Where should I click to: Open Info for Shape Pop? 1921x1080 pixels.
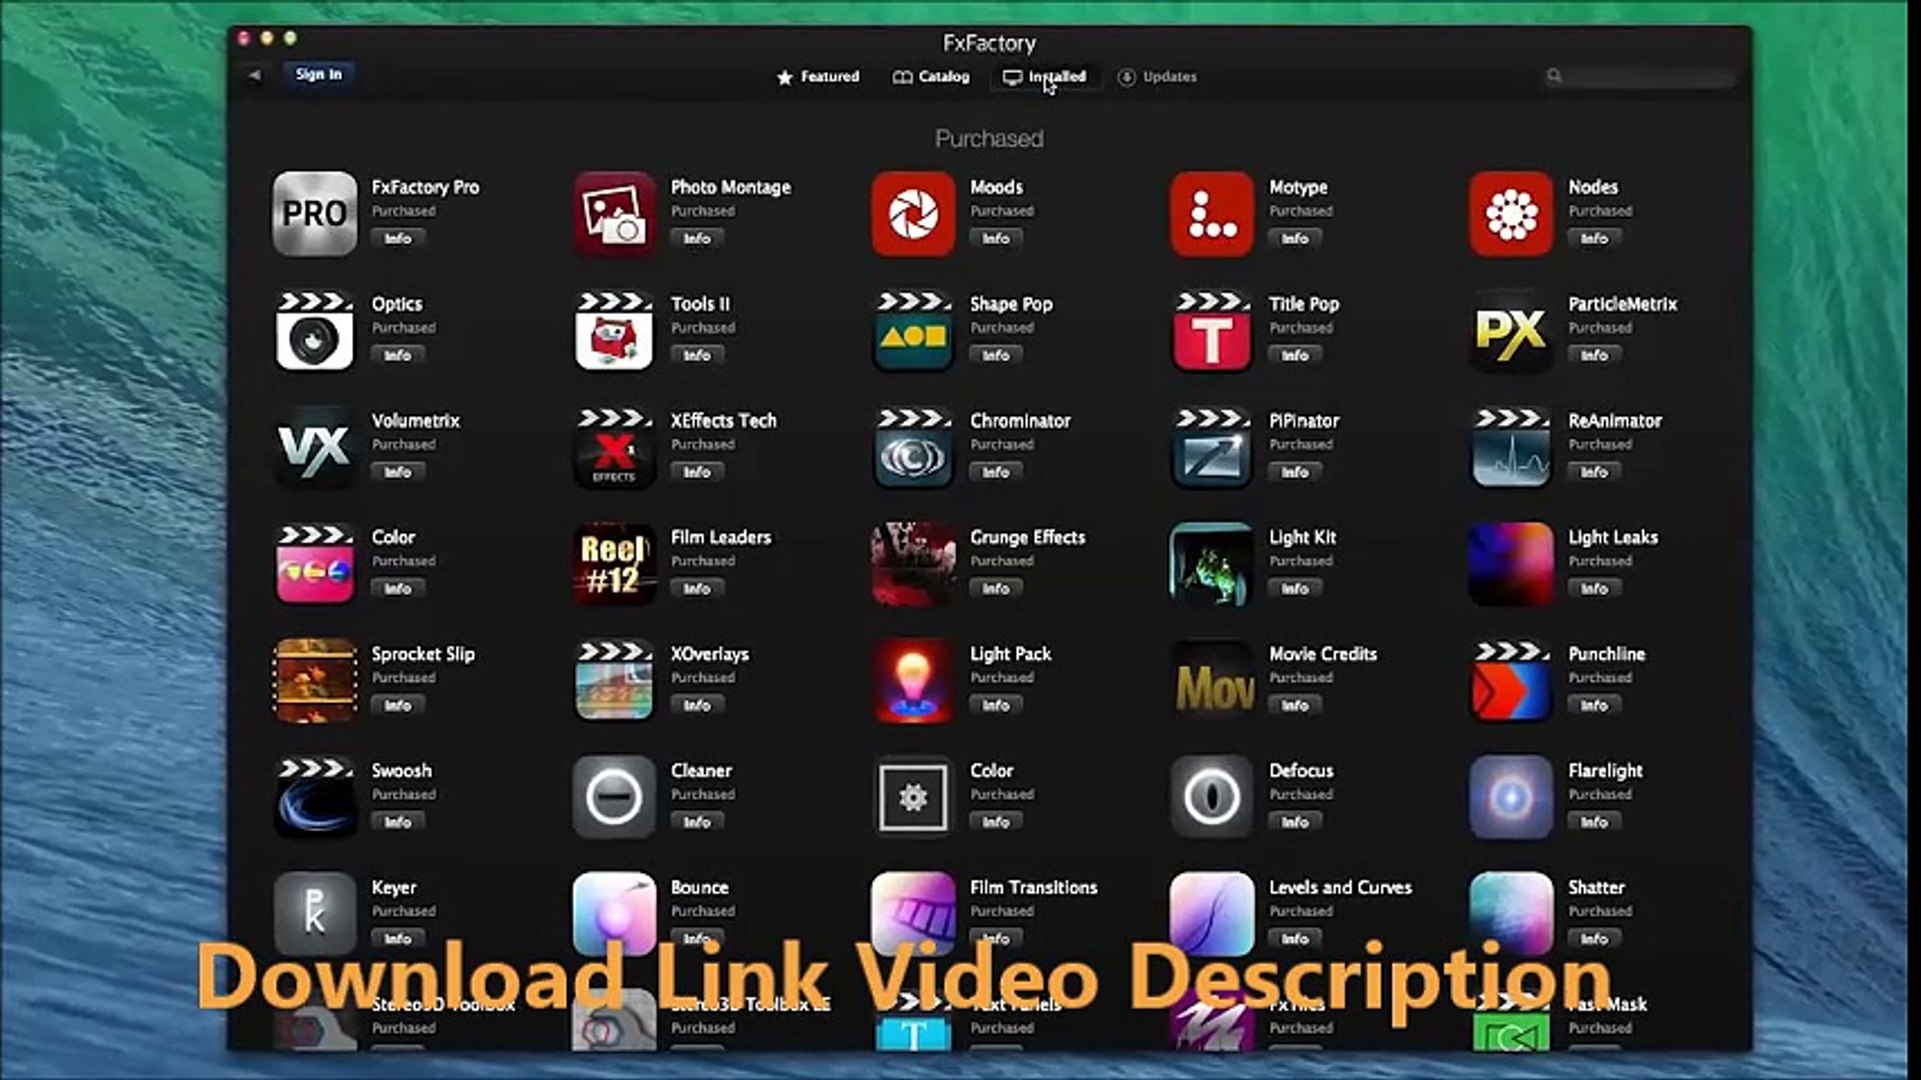coord(996,356)
